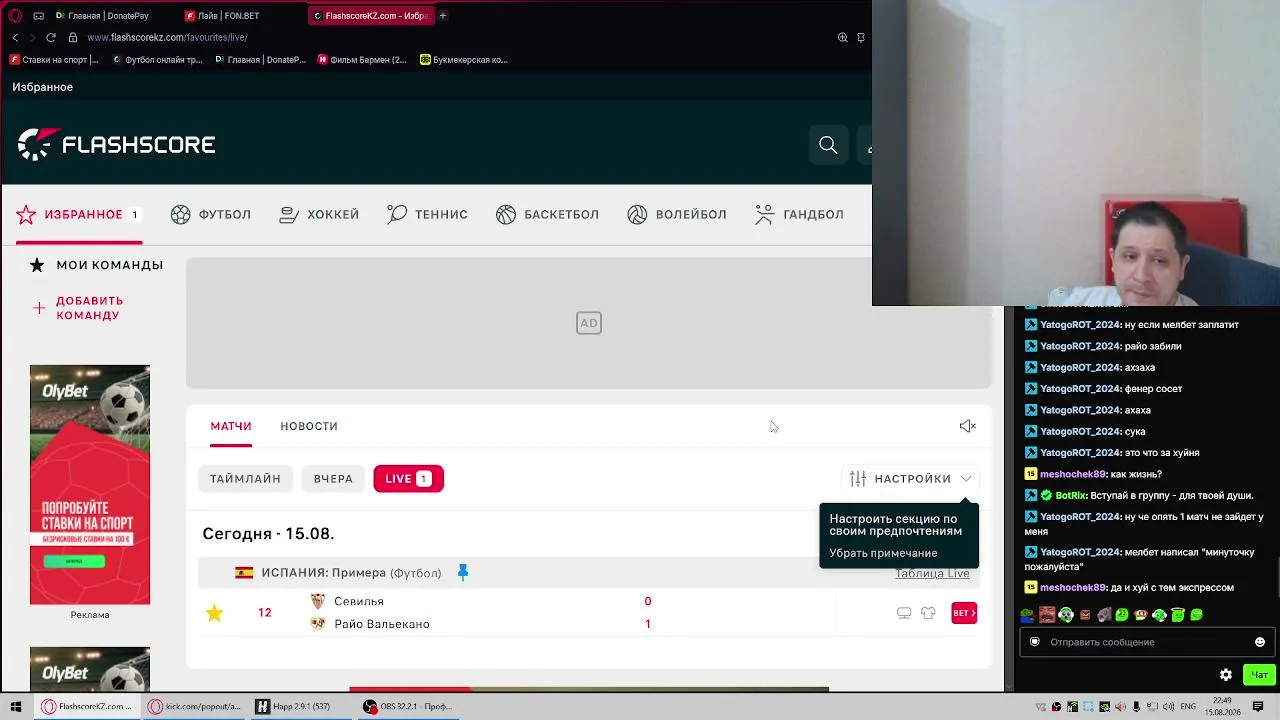This screenshot has width=1280, height=720.
Task: Click the green Pepe frog emote in chat
Action: [x=1027, y=615]
